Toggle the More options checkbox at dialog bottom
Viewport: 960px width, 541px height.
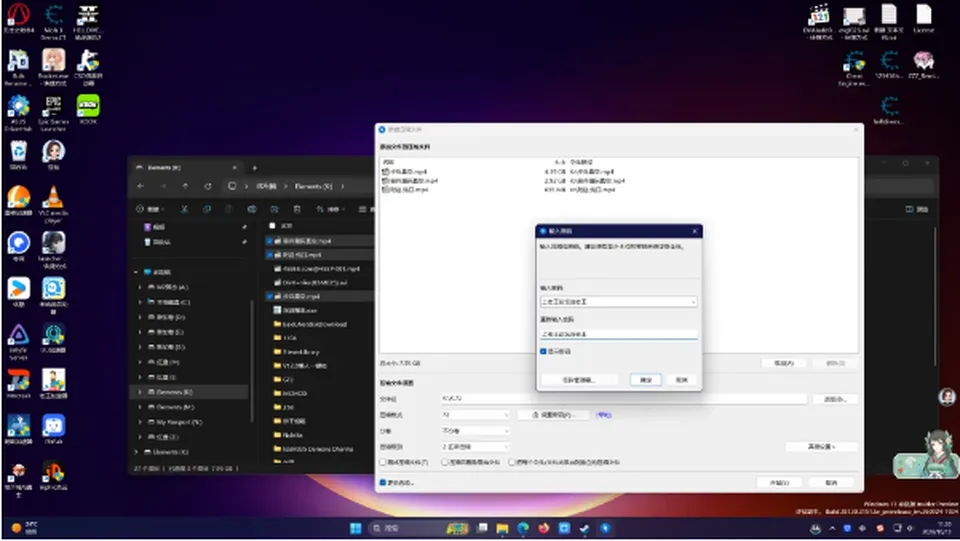point(383,482)
